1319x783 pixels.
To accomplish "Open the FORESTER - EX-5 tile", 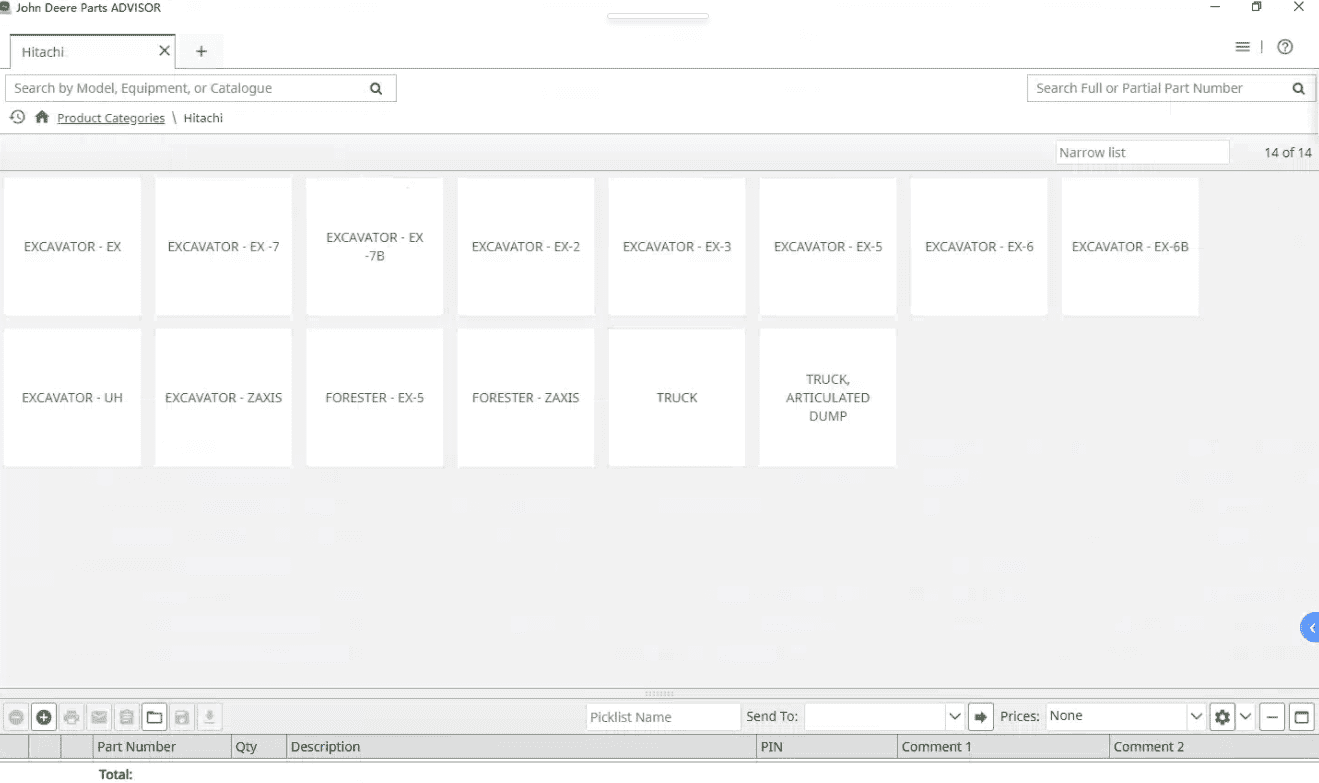I will [374, 397].
